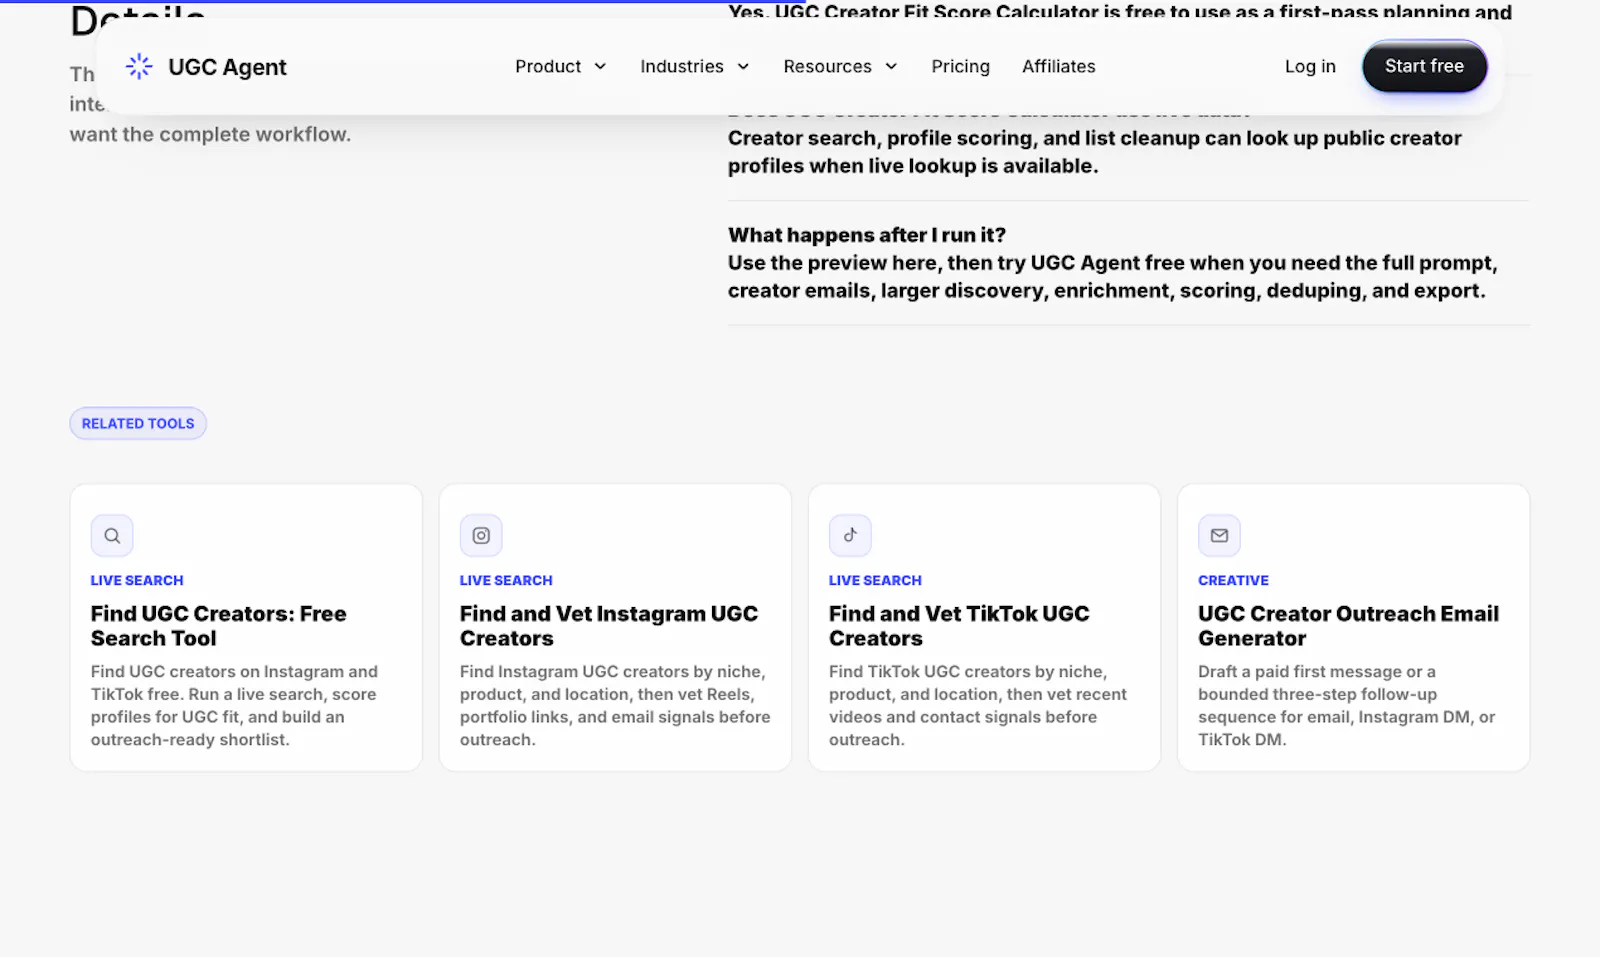
Task: Click the envelope icon on the outreach email card
Action: 1219,535
